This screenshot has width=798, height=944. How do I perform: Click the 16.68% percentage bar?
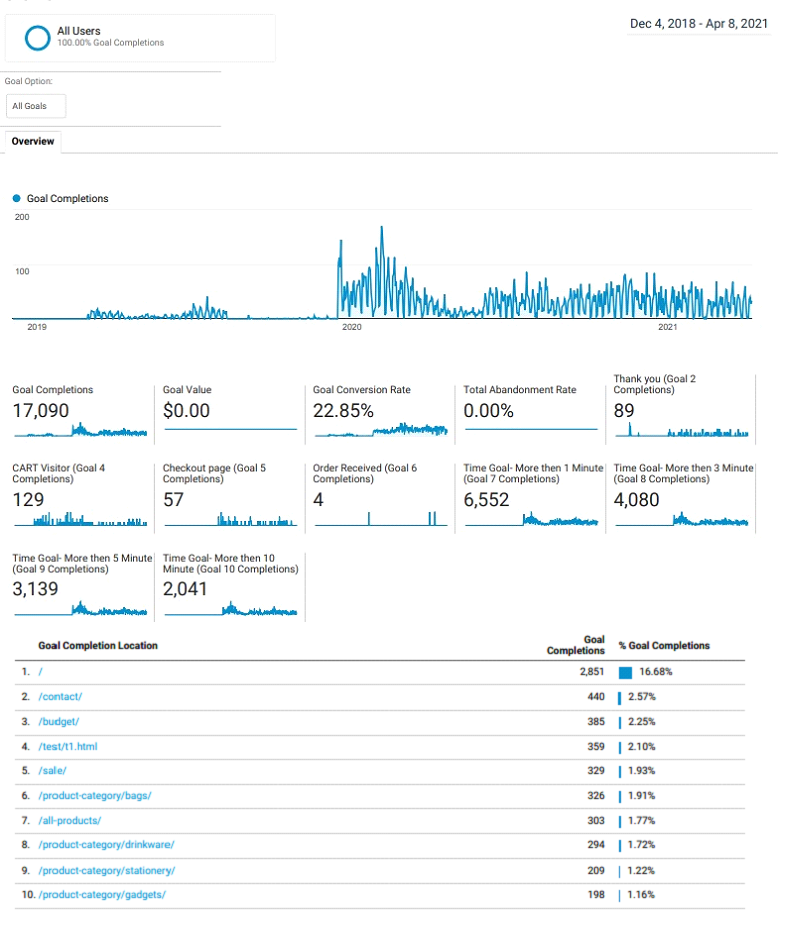point(626,672)
